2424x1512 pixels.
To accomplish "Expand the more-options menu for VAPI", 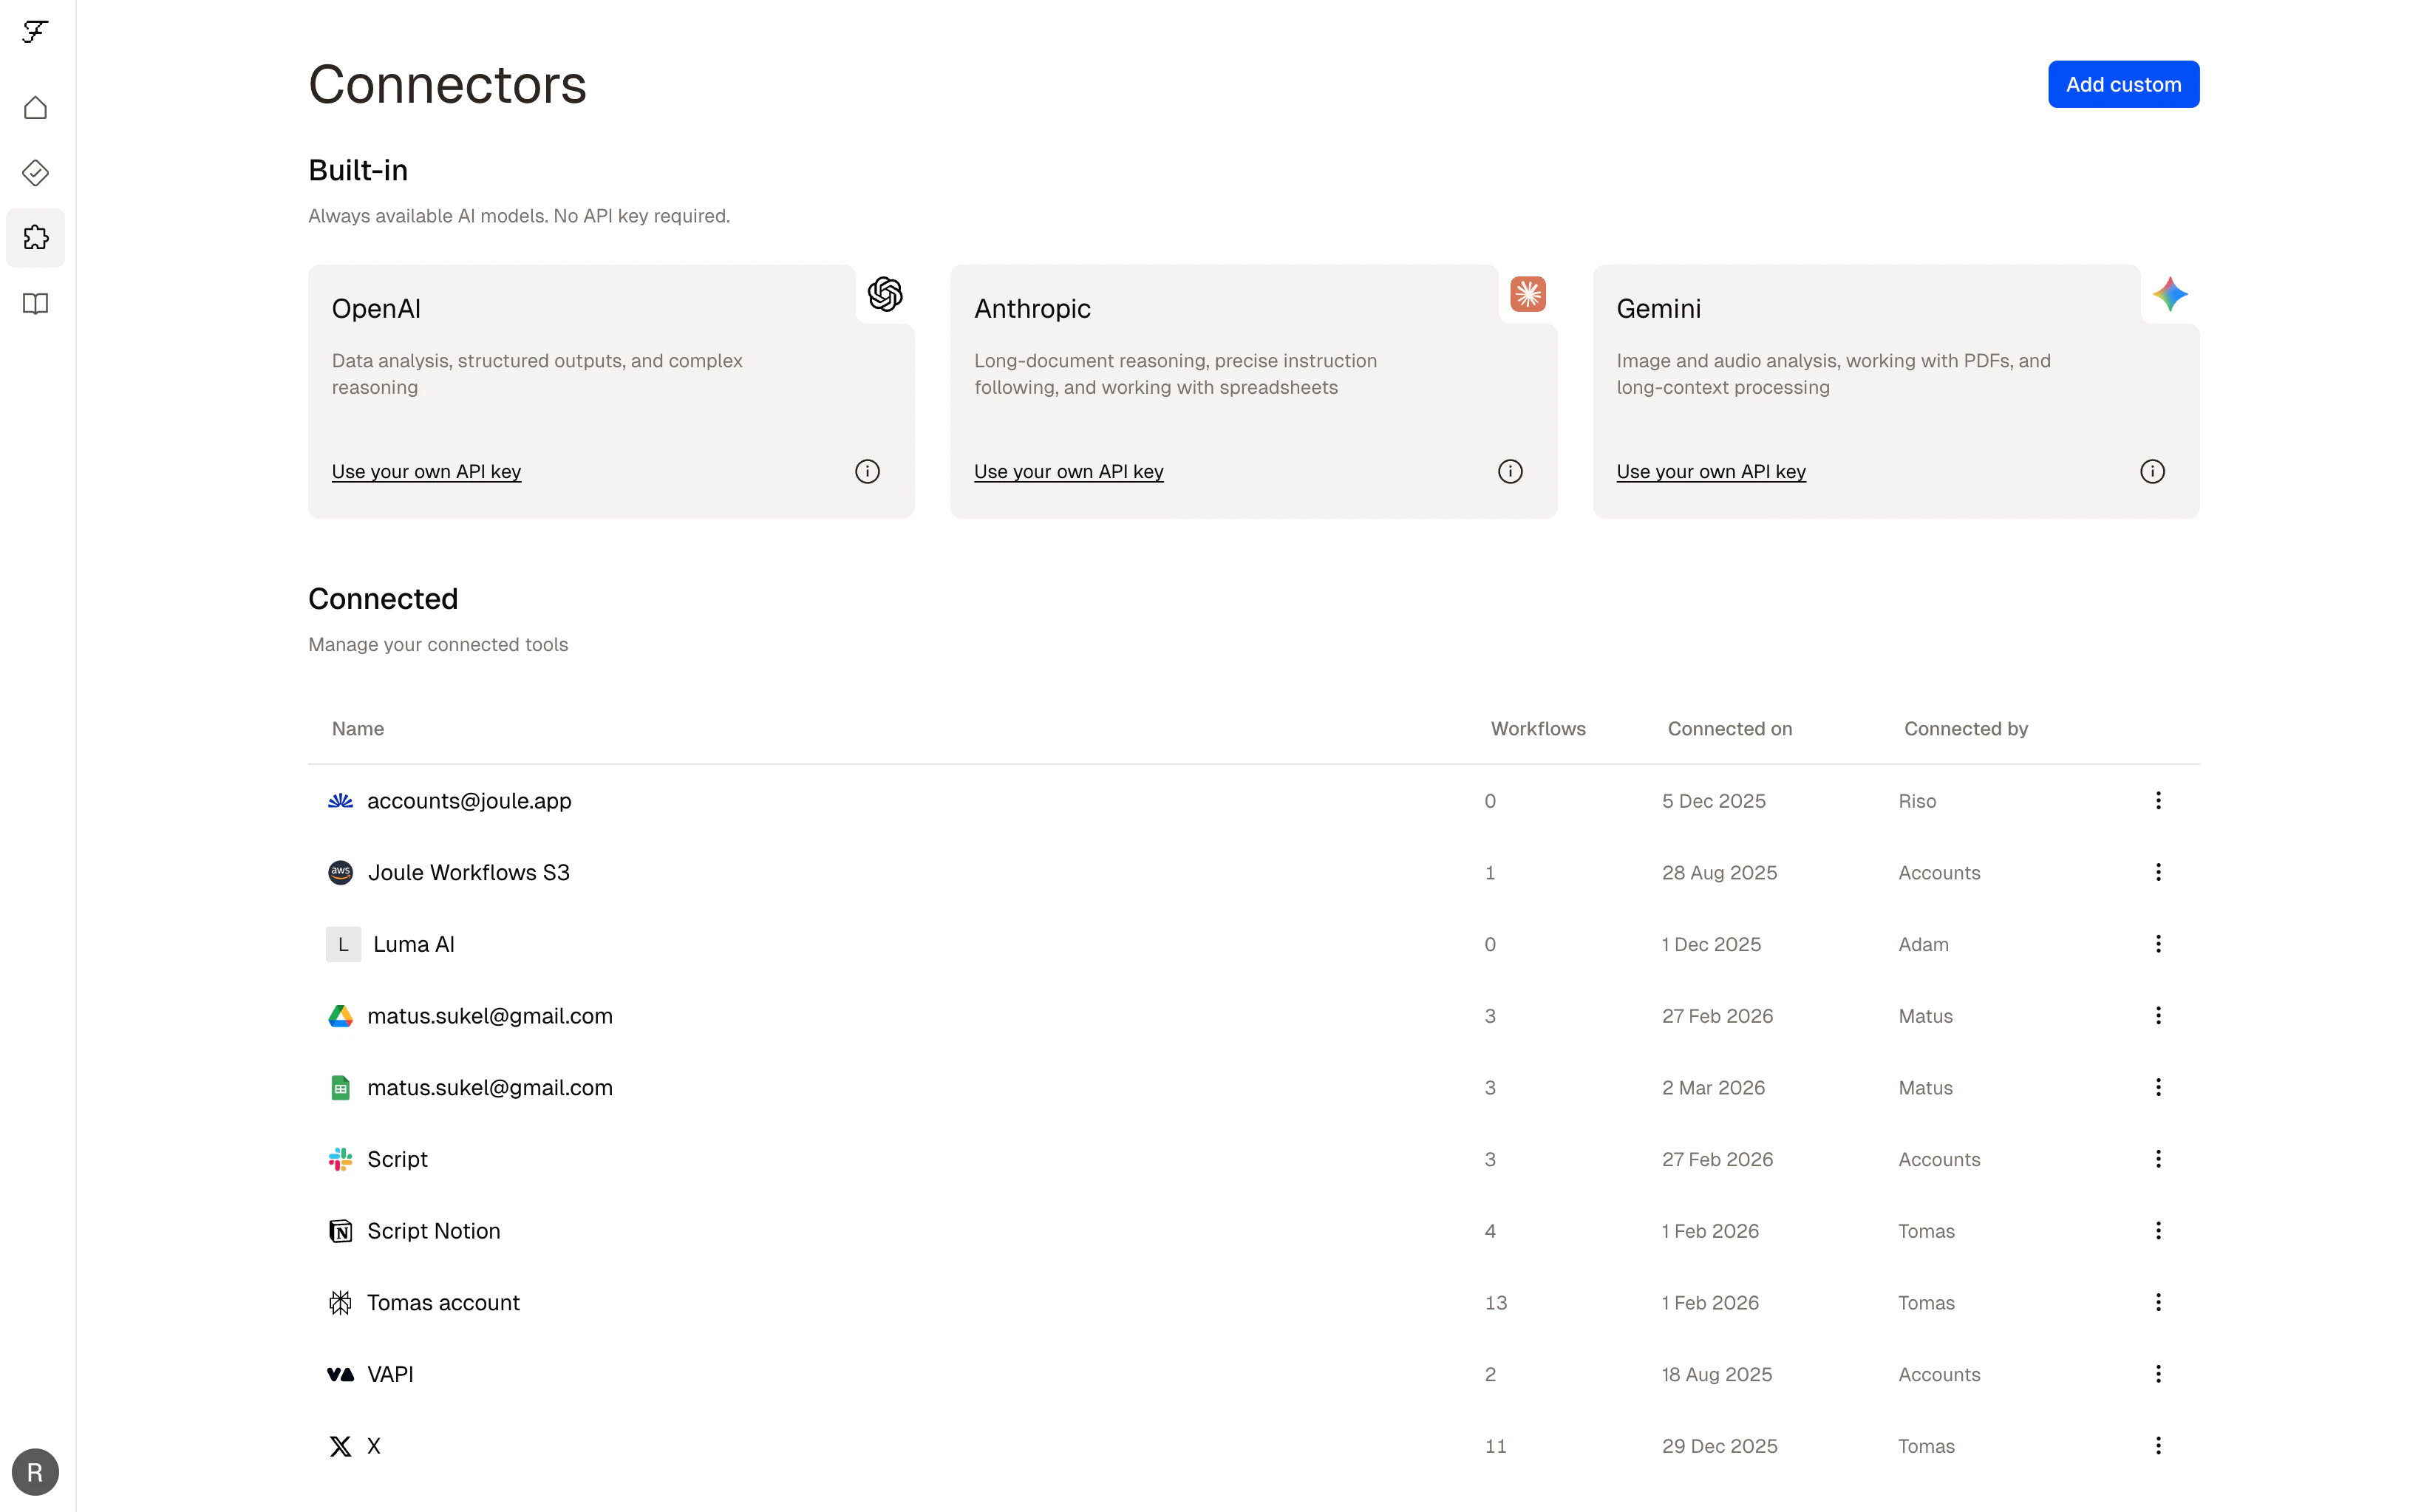I will click(2158, 1374).
